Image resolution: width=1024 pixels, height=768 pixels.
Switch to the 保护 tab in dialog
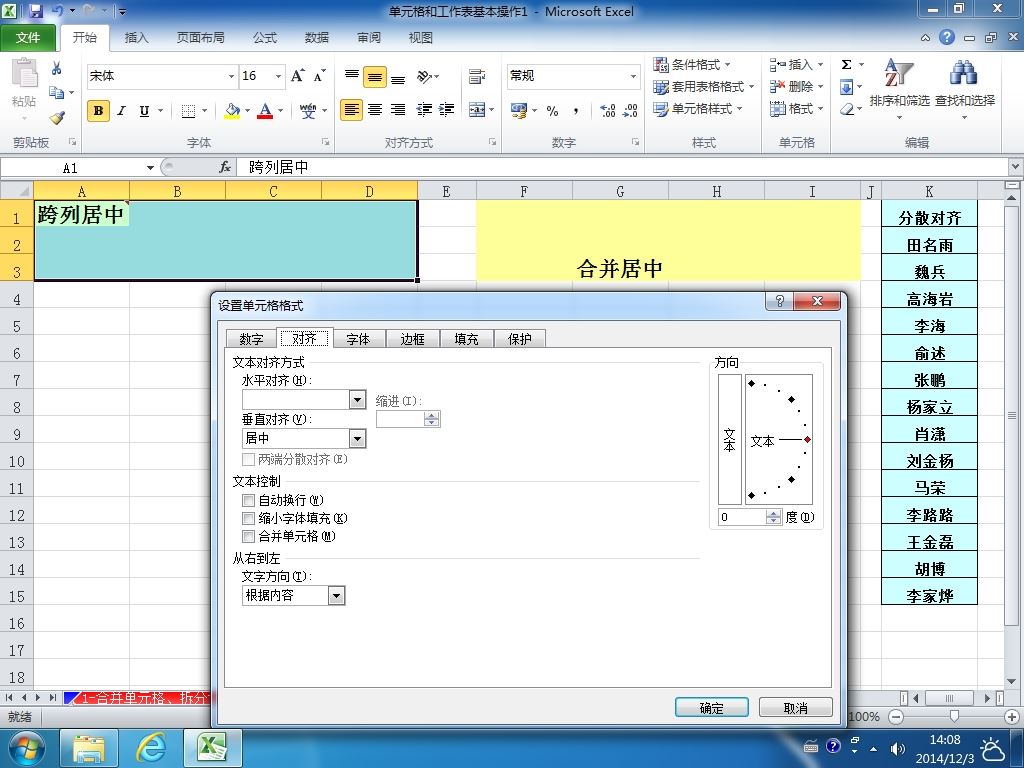[520, 339]
